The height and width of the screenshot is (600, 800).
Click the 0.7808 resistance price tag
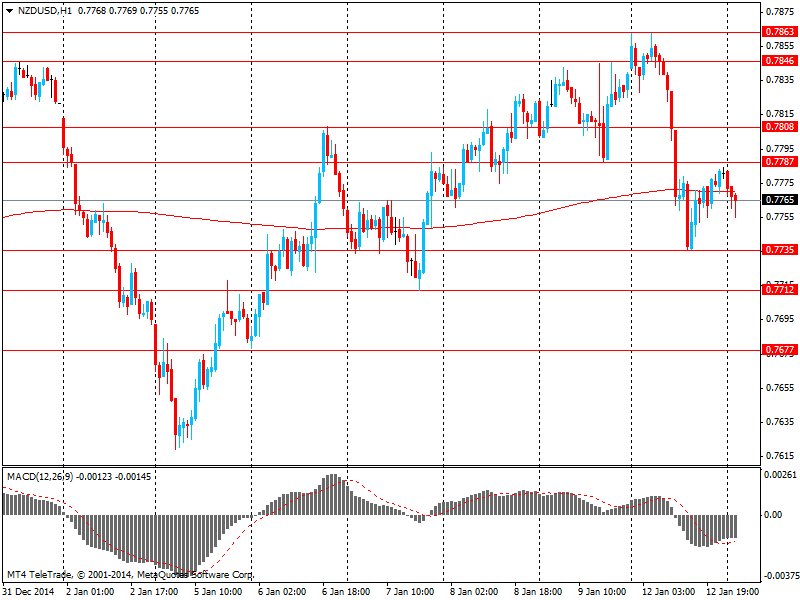pos(779,127)
